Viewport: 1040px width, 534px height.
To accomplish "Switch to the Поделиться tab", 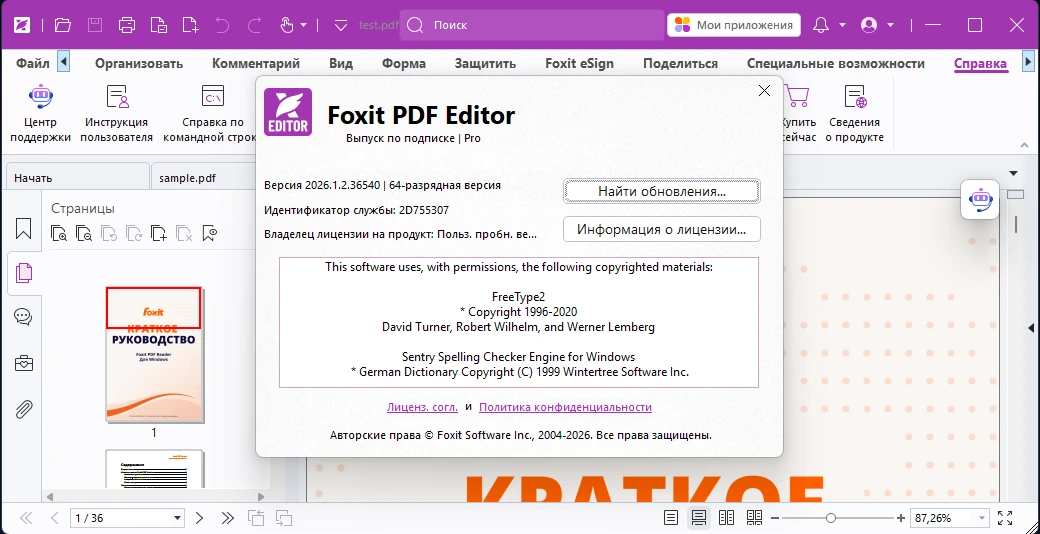I will click(x=681, y=64).
